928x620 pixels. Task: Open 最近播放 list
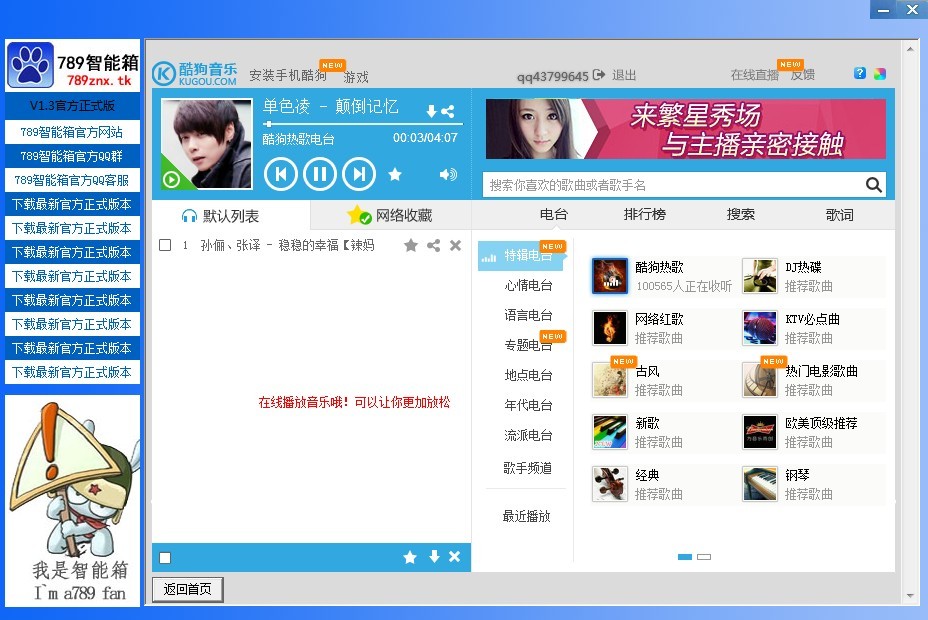[x=526, y=516]
